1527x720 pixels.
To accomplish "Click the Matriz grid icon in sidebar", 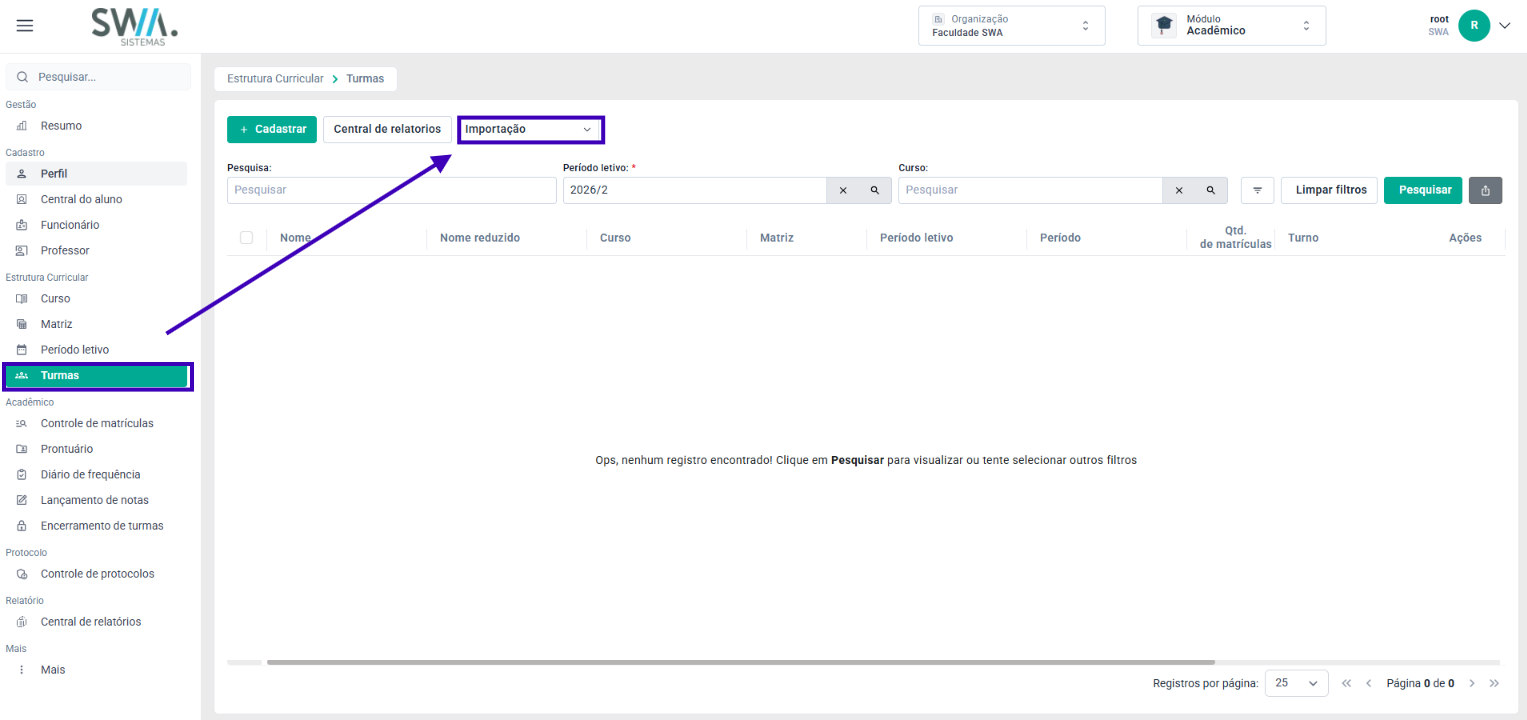I will tap(22, 324).
